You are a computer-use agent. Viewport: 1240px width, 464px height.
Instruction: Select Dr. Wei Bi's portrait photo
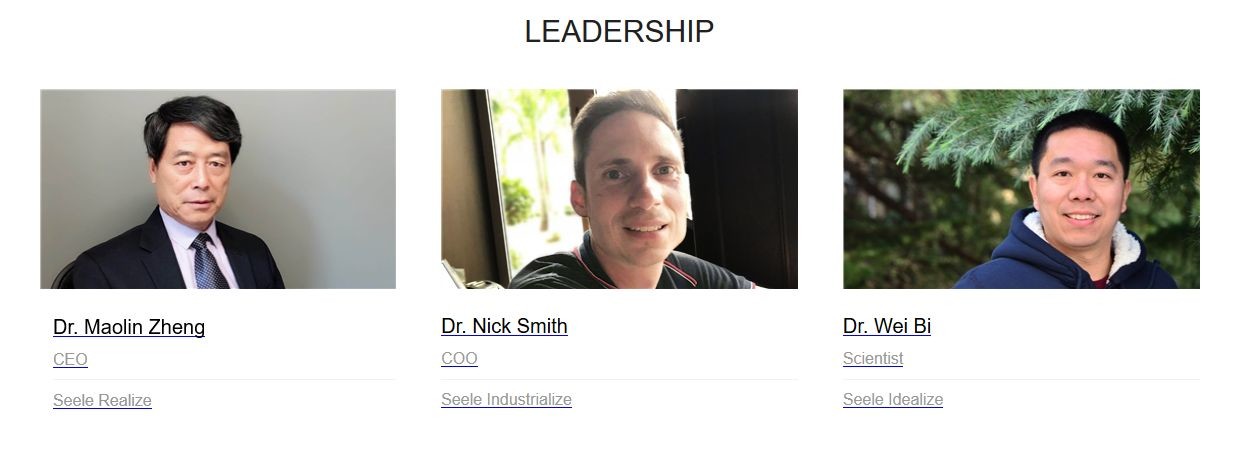tap(1021, 189)
